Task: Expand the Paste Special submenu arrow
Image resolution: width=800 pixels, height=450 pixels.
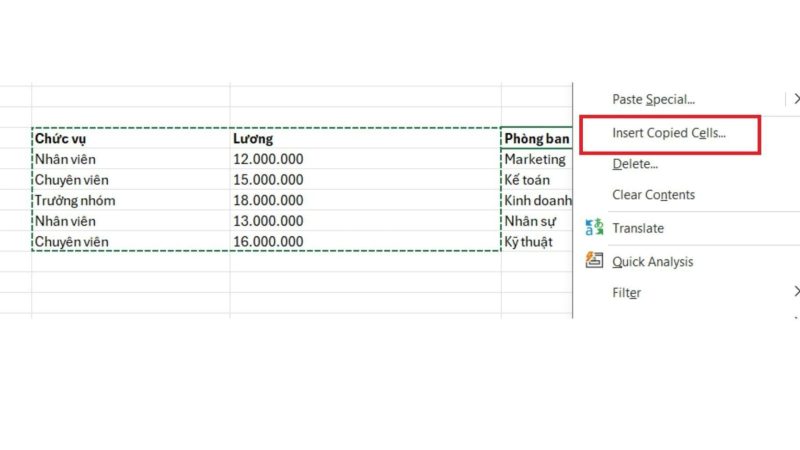Action: click(x=796, y=98)
